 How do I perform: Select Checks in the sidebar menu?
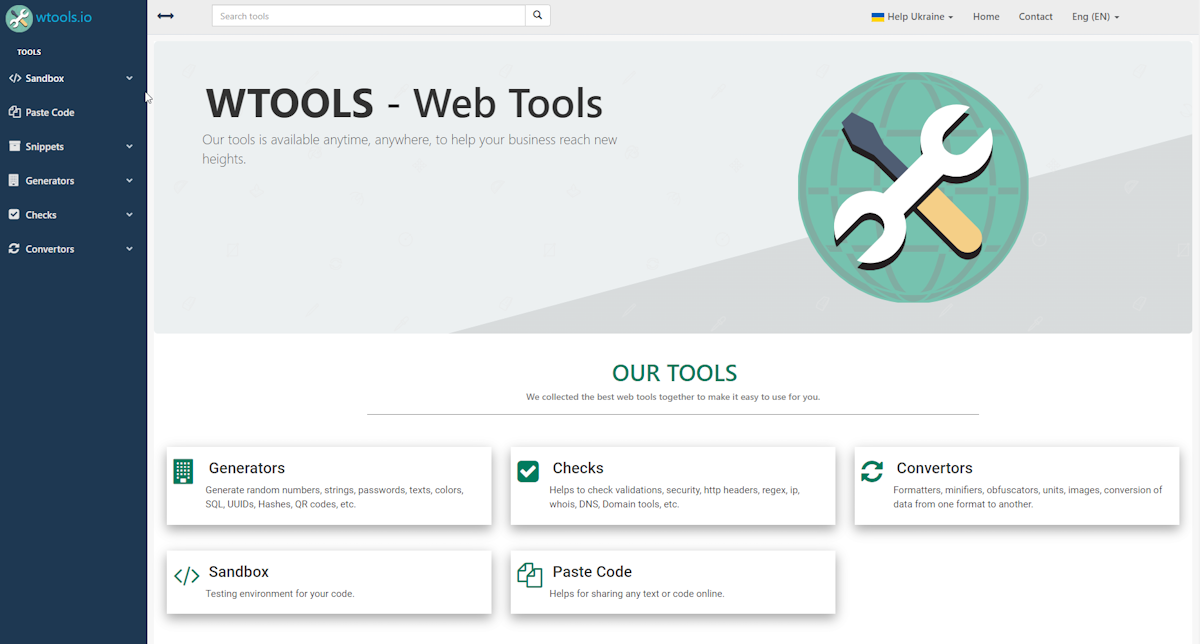[41, 215]
